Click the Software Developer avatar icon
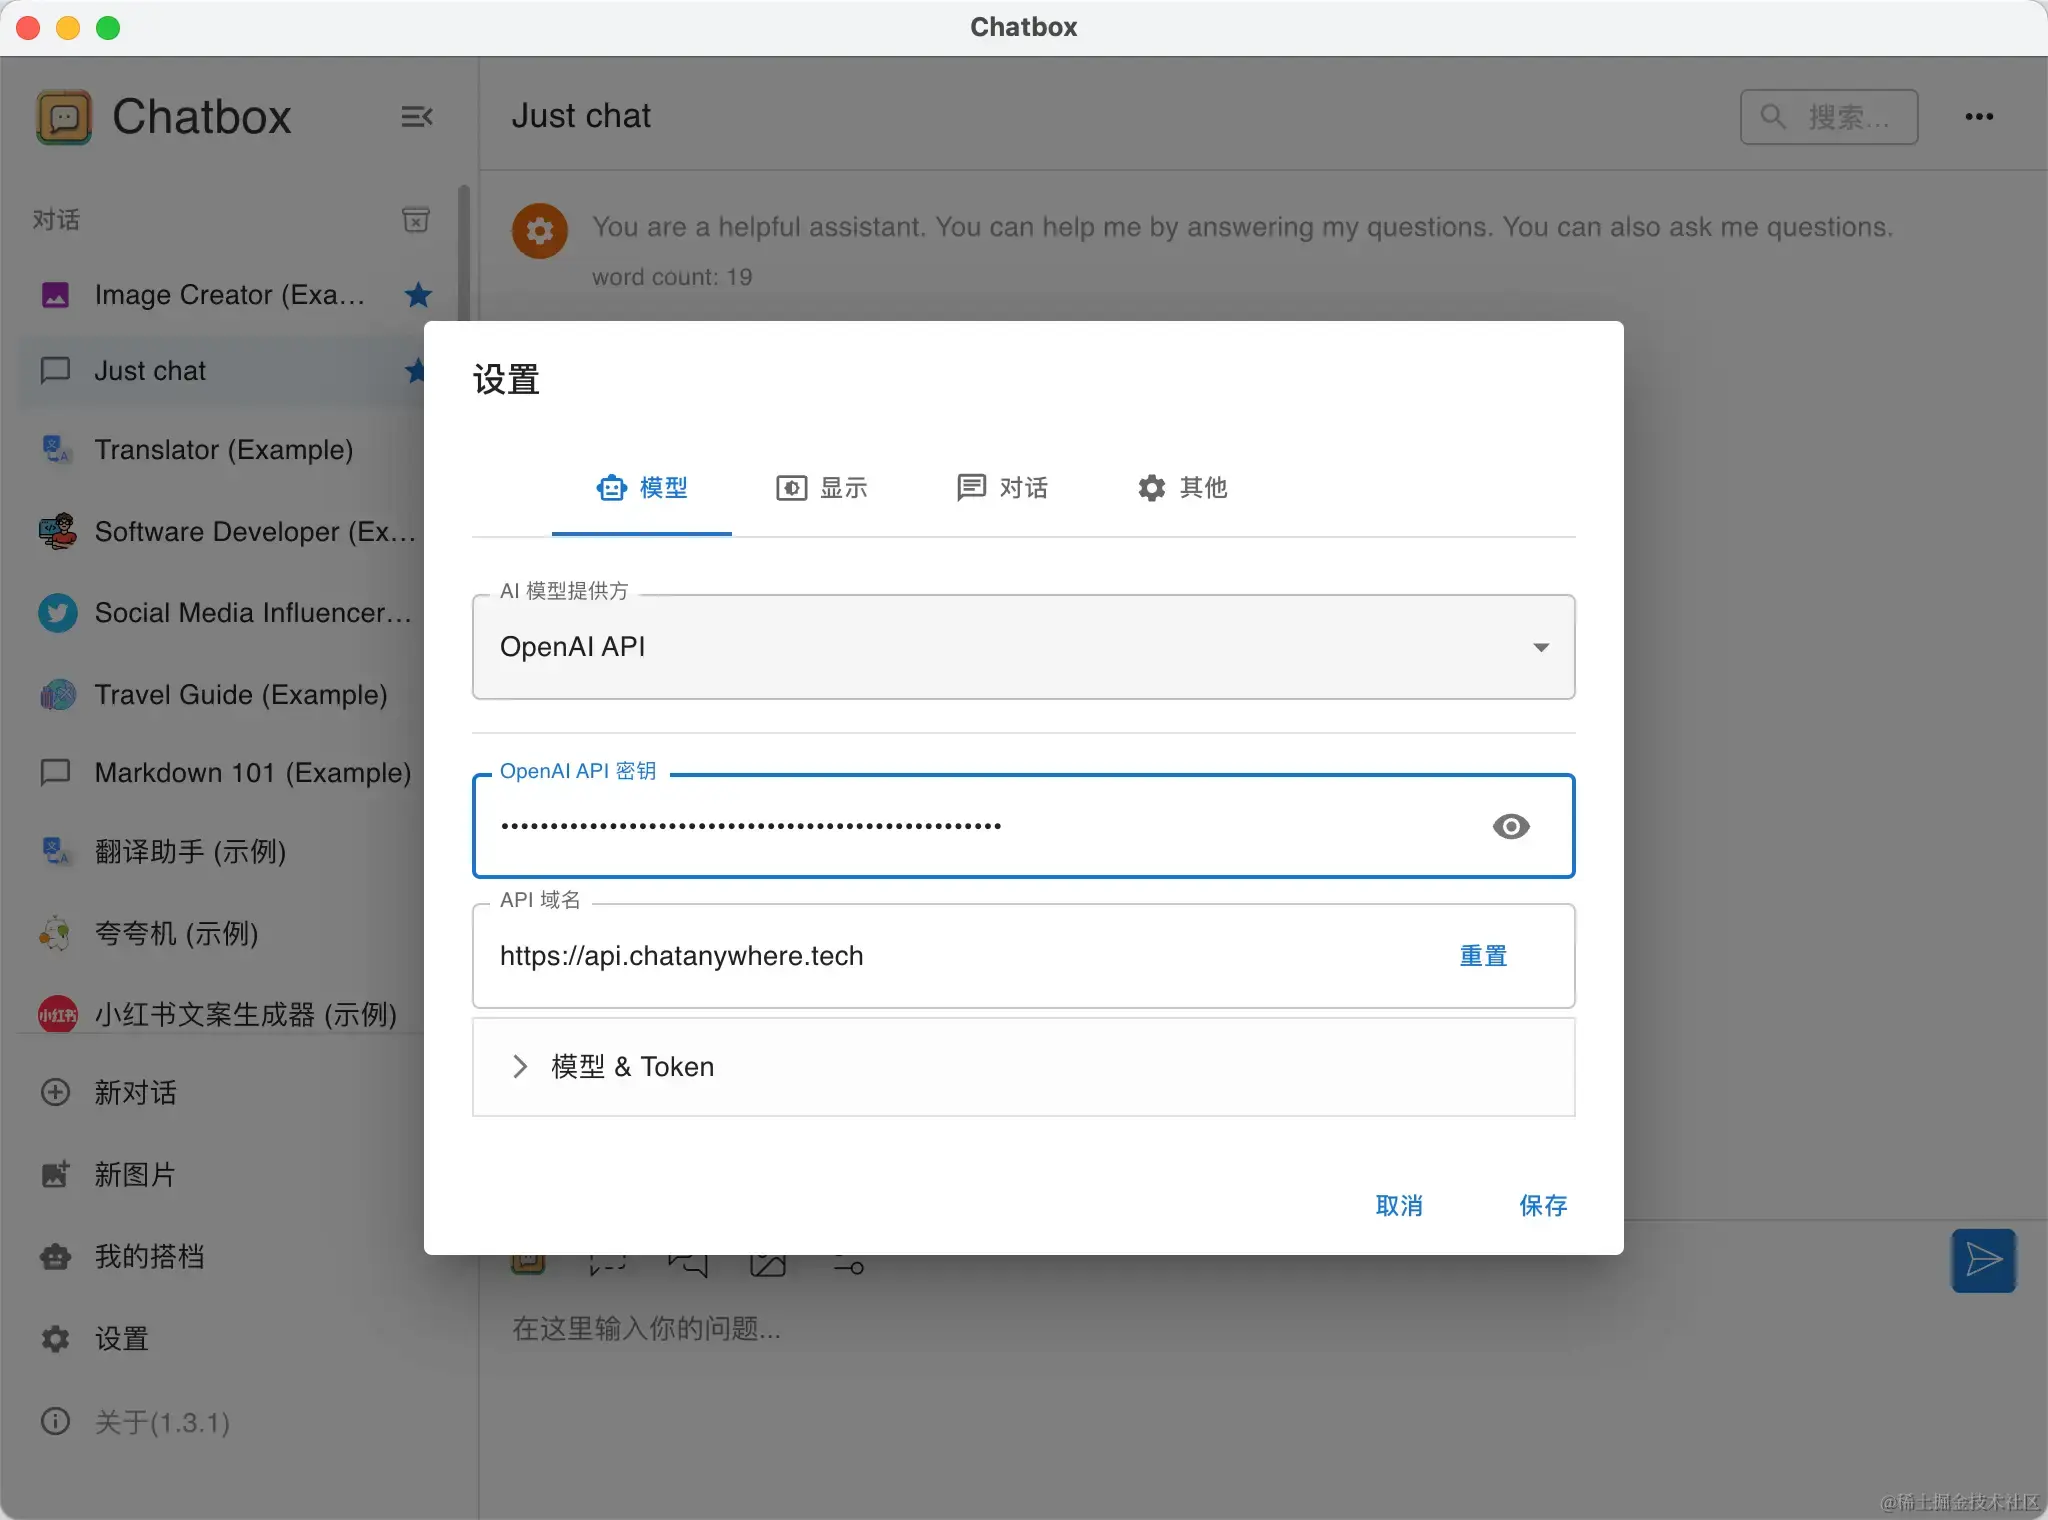 click(57, 531)
